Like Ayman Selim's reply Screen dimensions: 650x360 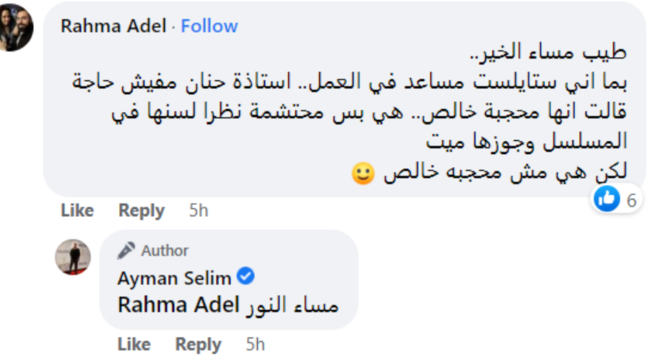pos(134,344)
